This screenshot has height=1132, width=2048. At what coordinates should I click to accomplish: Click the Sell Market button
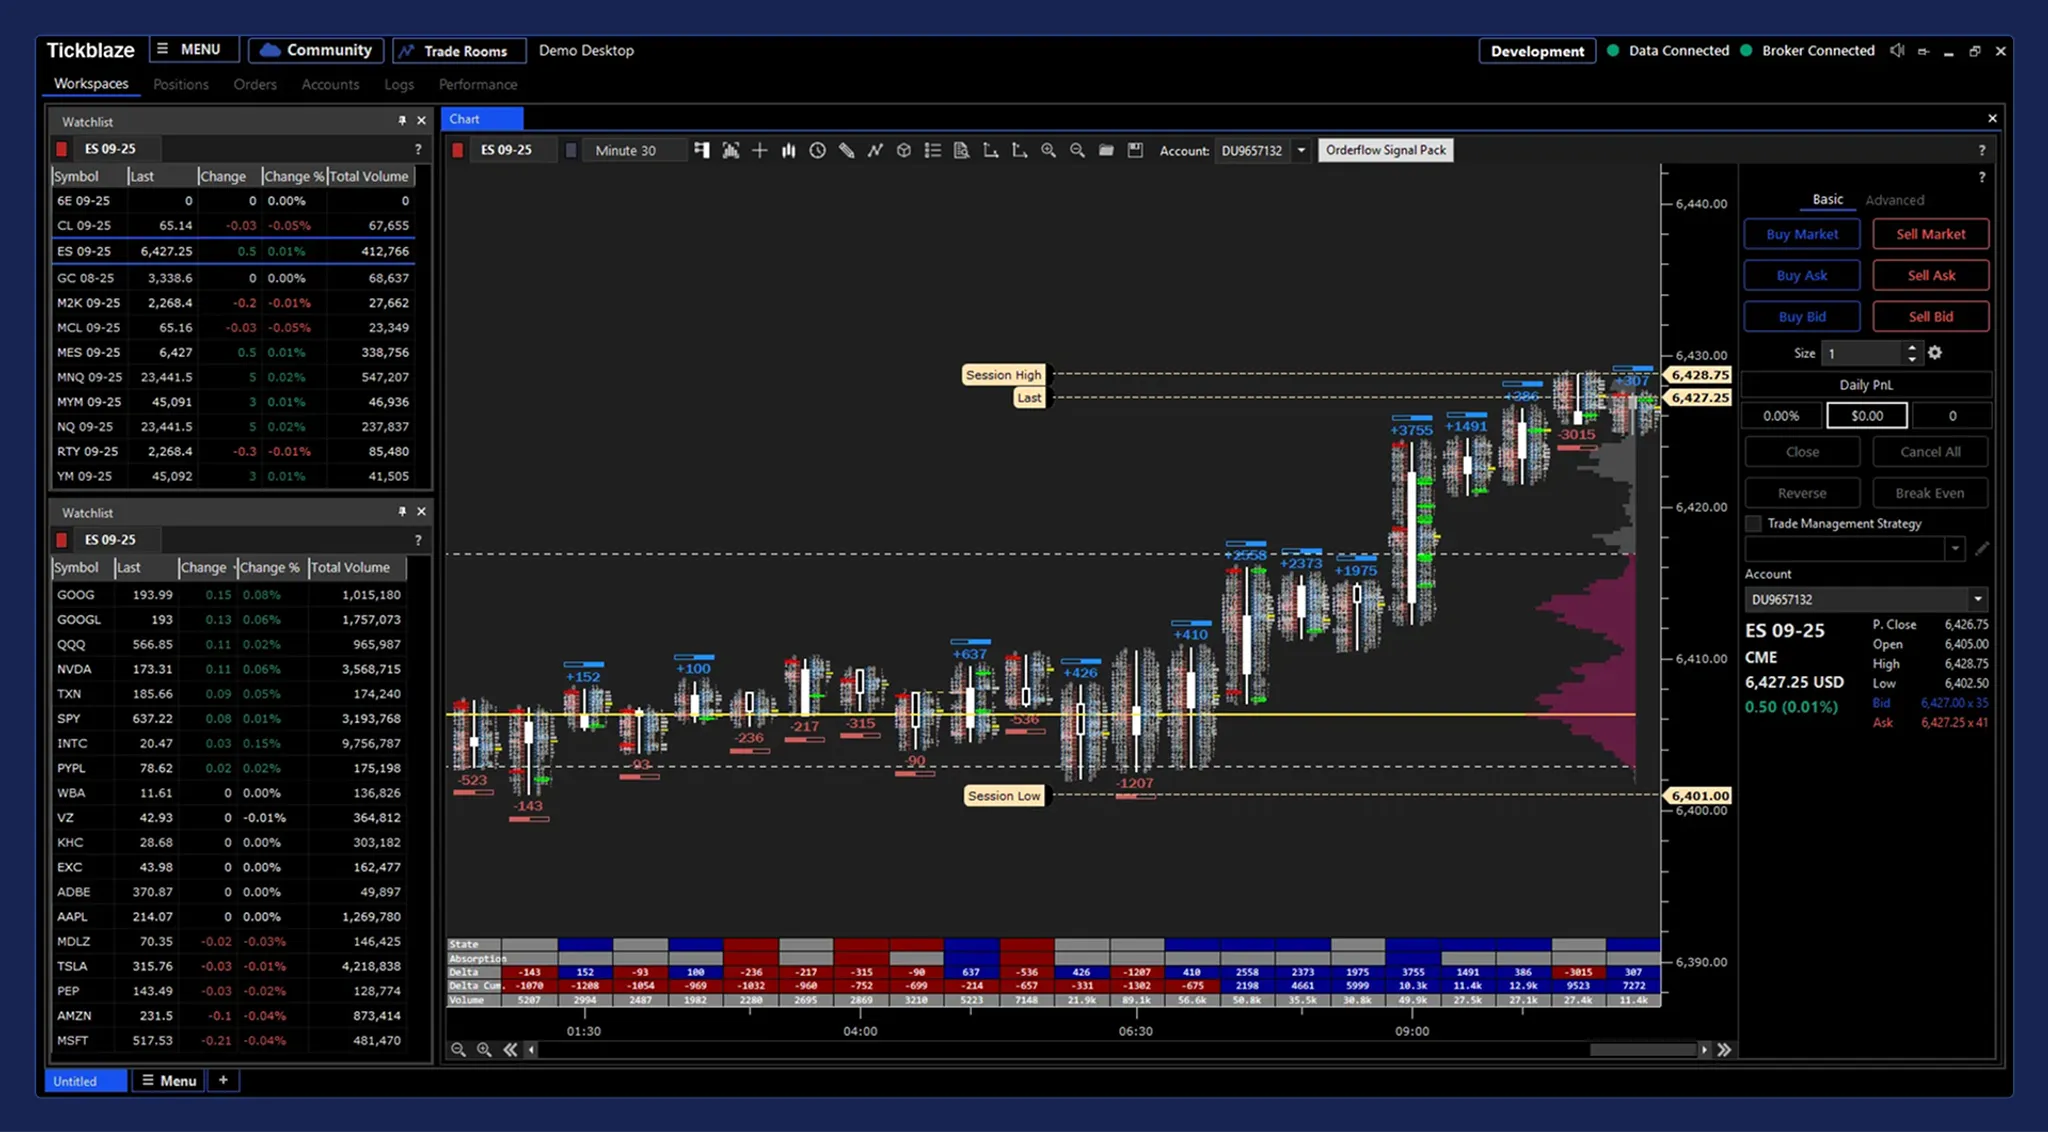(1931, 234)
